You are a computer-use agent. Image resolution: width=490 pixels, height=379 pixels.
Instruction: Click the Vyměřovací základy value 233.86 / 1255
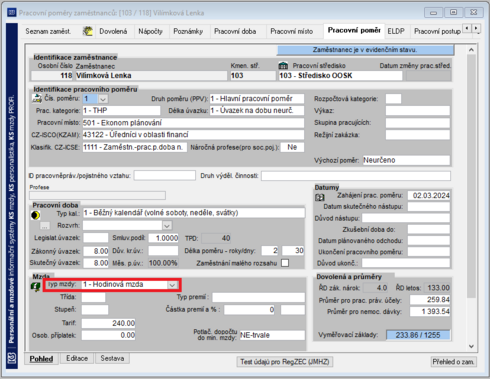418,335
